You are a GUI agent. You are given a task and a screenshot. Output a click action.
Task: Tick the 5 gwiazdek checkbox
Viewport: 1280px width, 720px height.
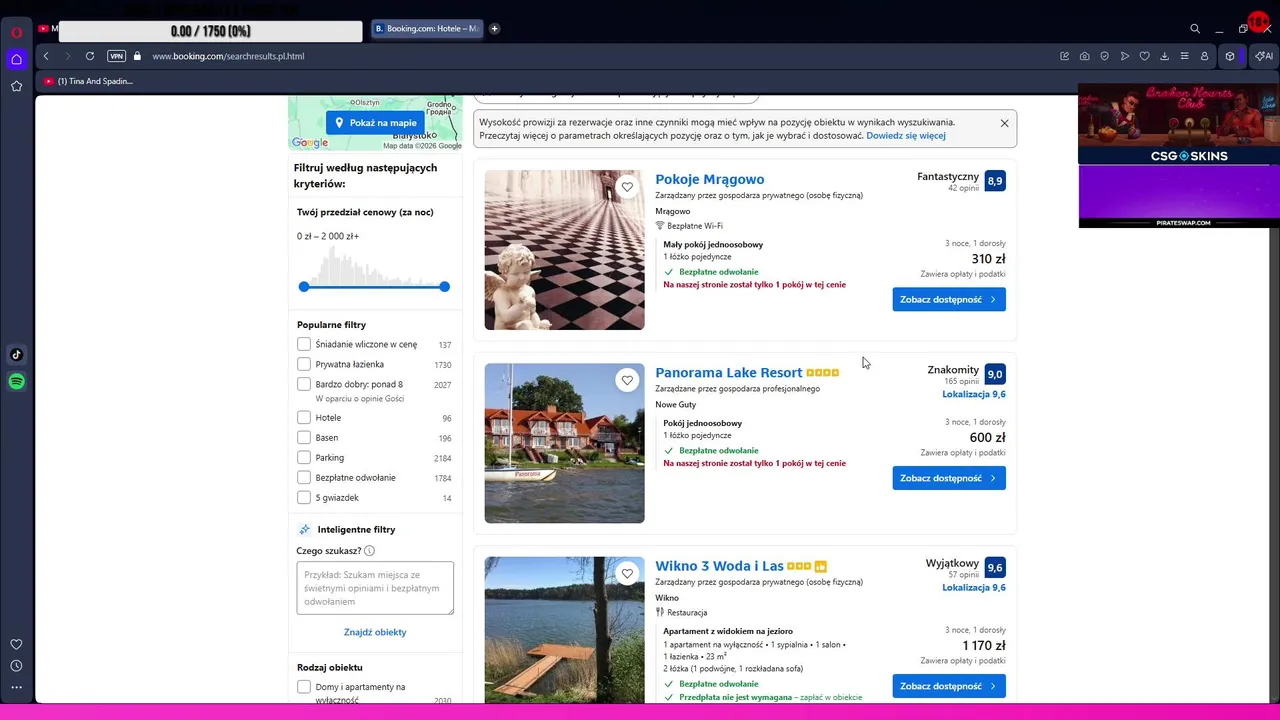304,497
